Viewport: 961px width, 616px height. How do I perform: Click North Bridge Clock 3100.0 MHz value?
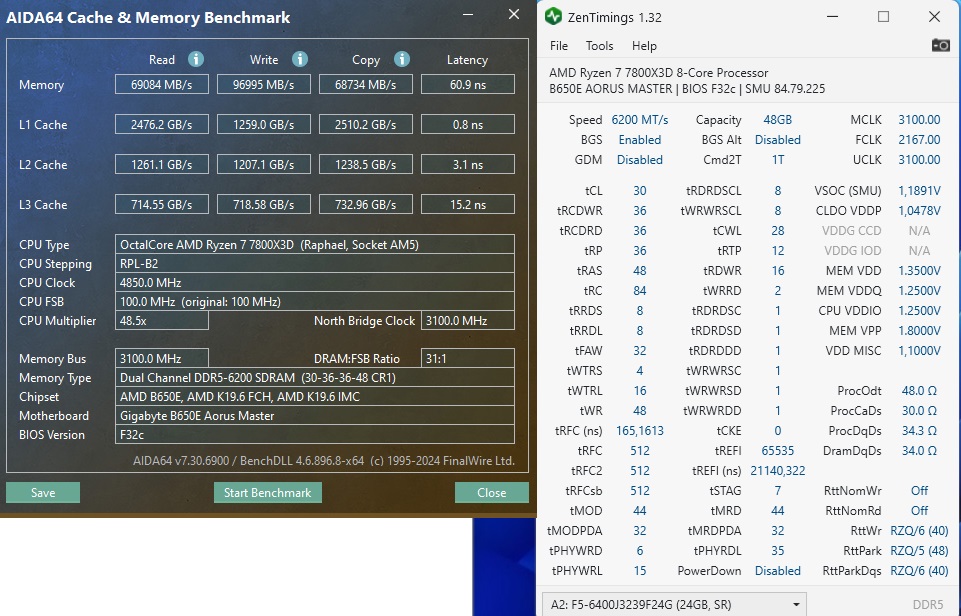click(468, 321)
